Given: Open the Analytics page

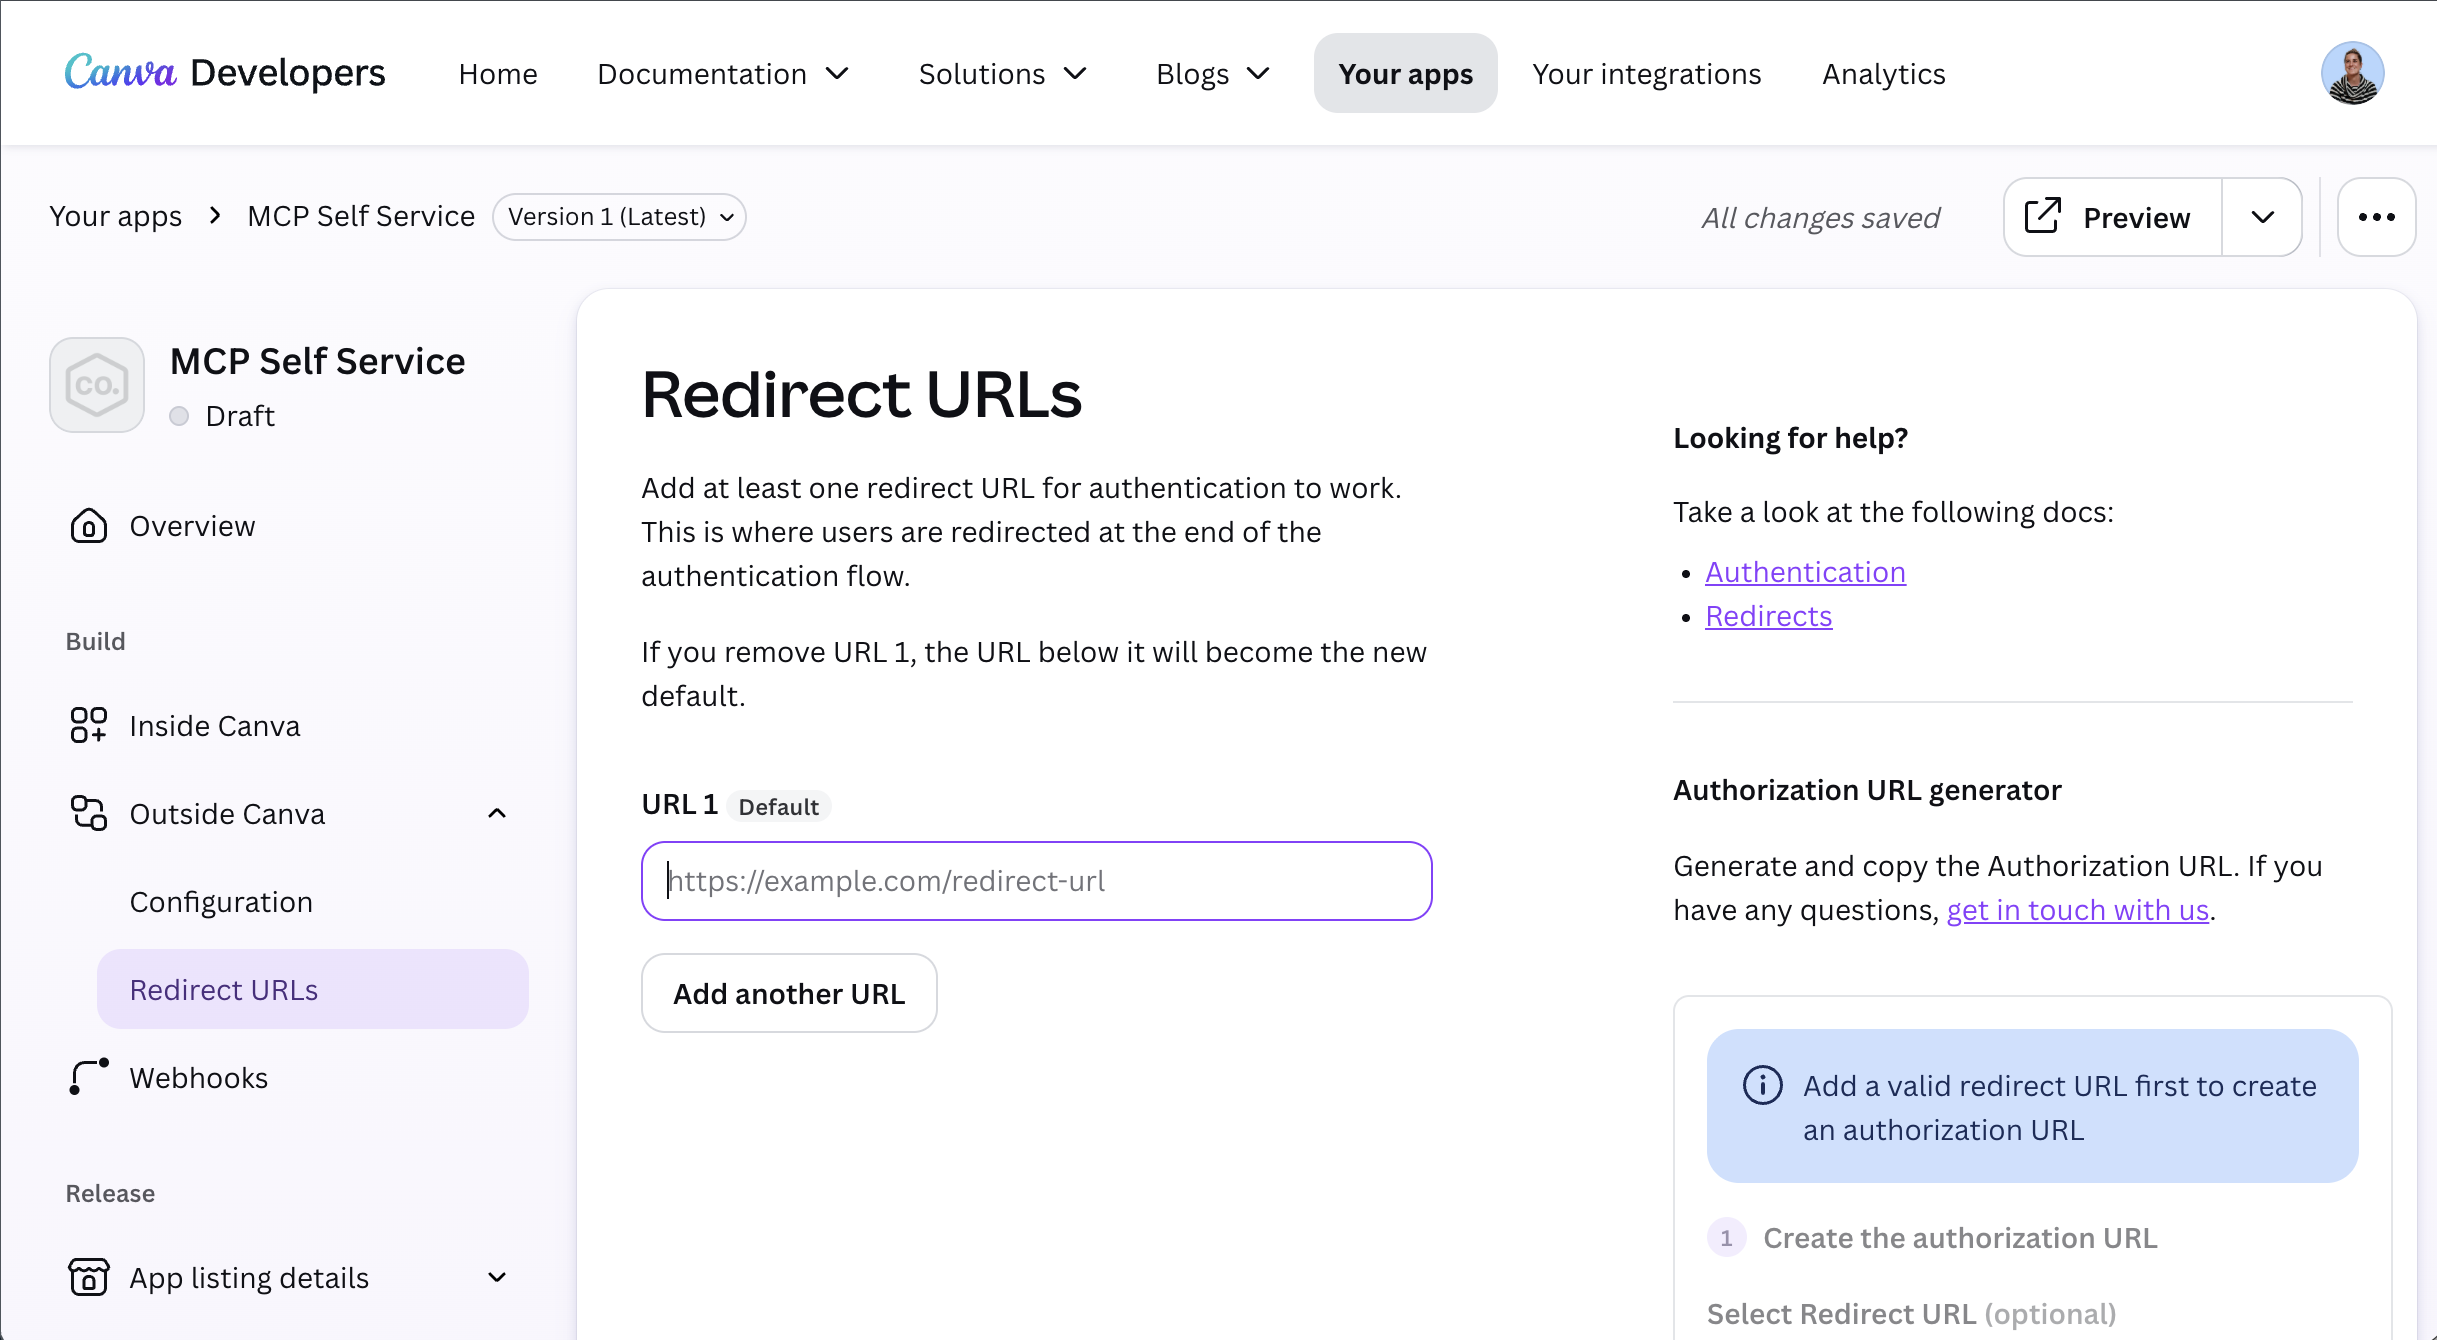Looking at the screenshot, I should coord(1884,74).
